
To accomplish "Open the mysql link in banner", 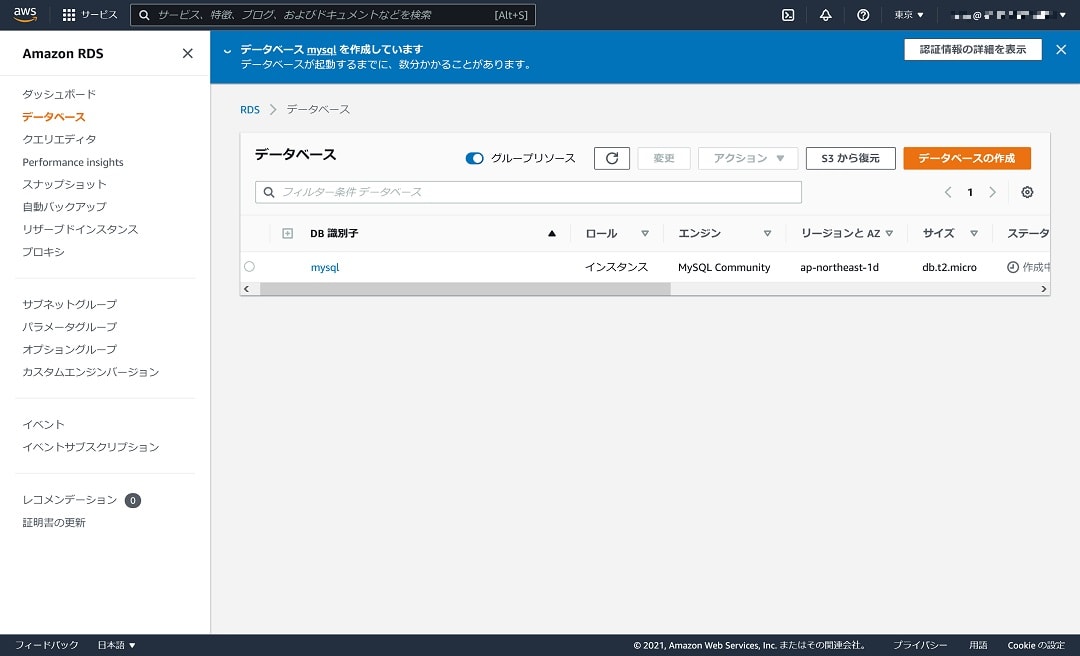I will (x=322, y=50).
